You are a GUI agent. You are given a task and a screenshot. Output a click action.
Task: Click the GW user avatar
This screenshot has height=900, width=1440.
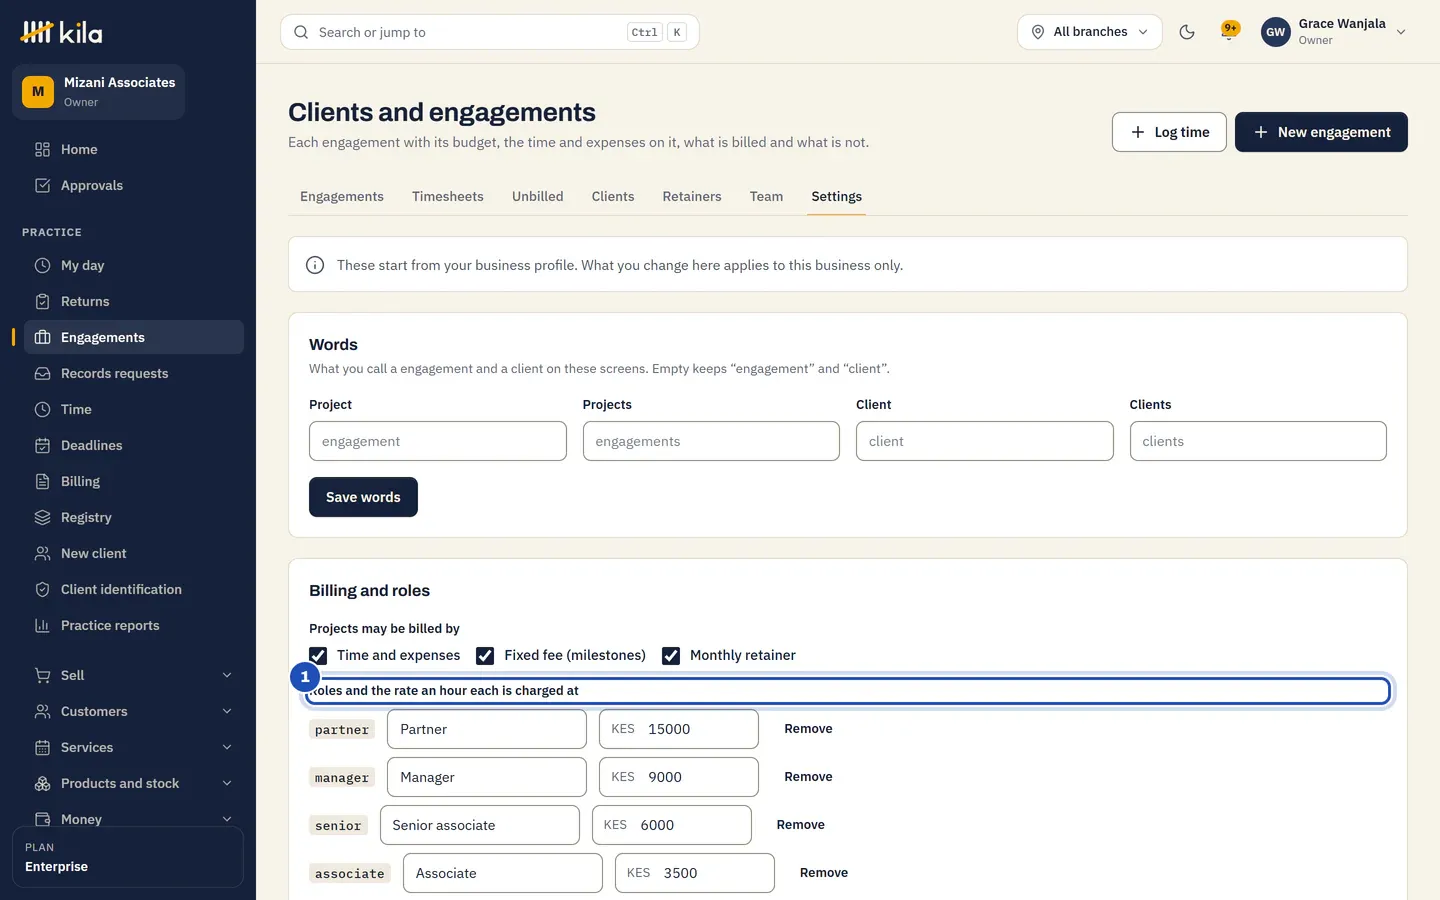point(1275,32)
